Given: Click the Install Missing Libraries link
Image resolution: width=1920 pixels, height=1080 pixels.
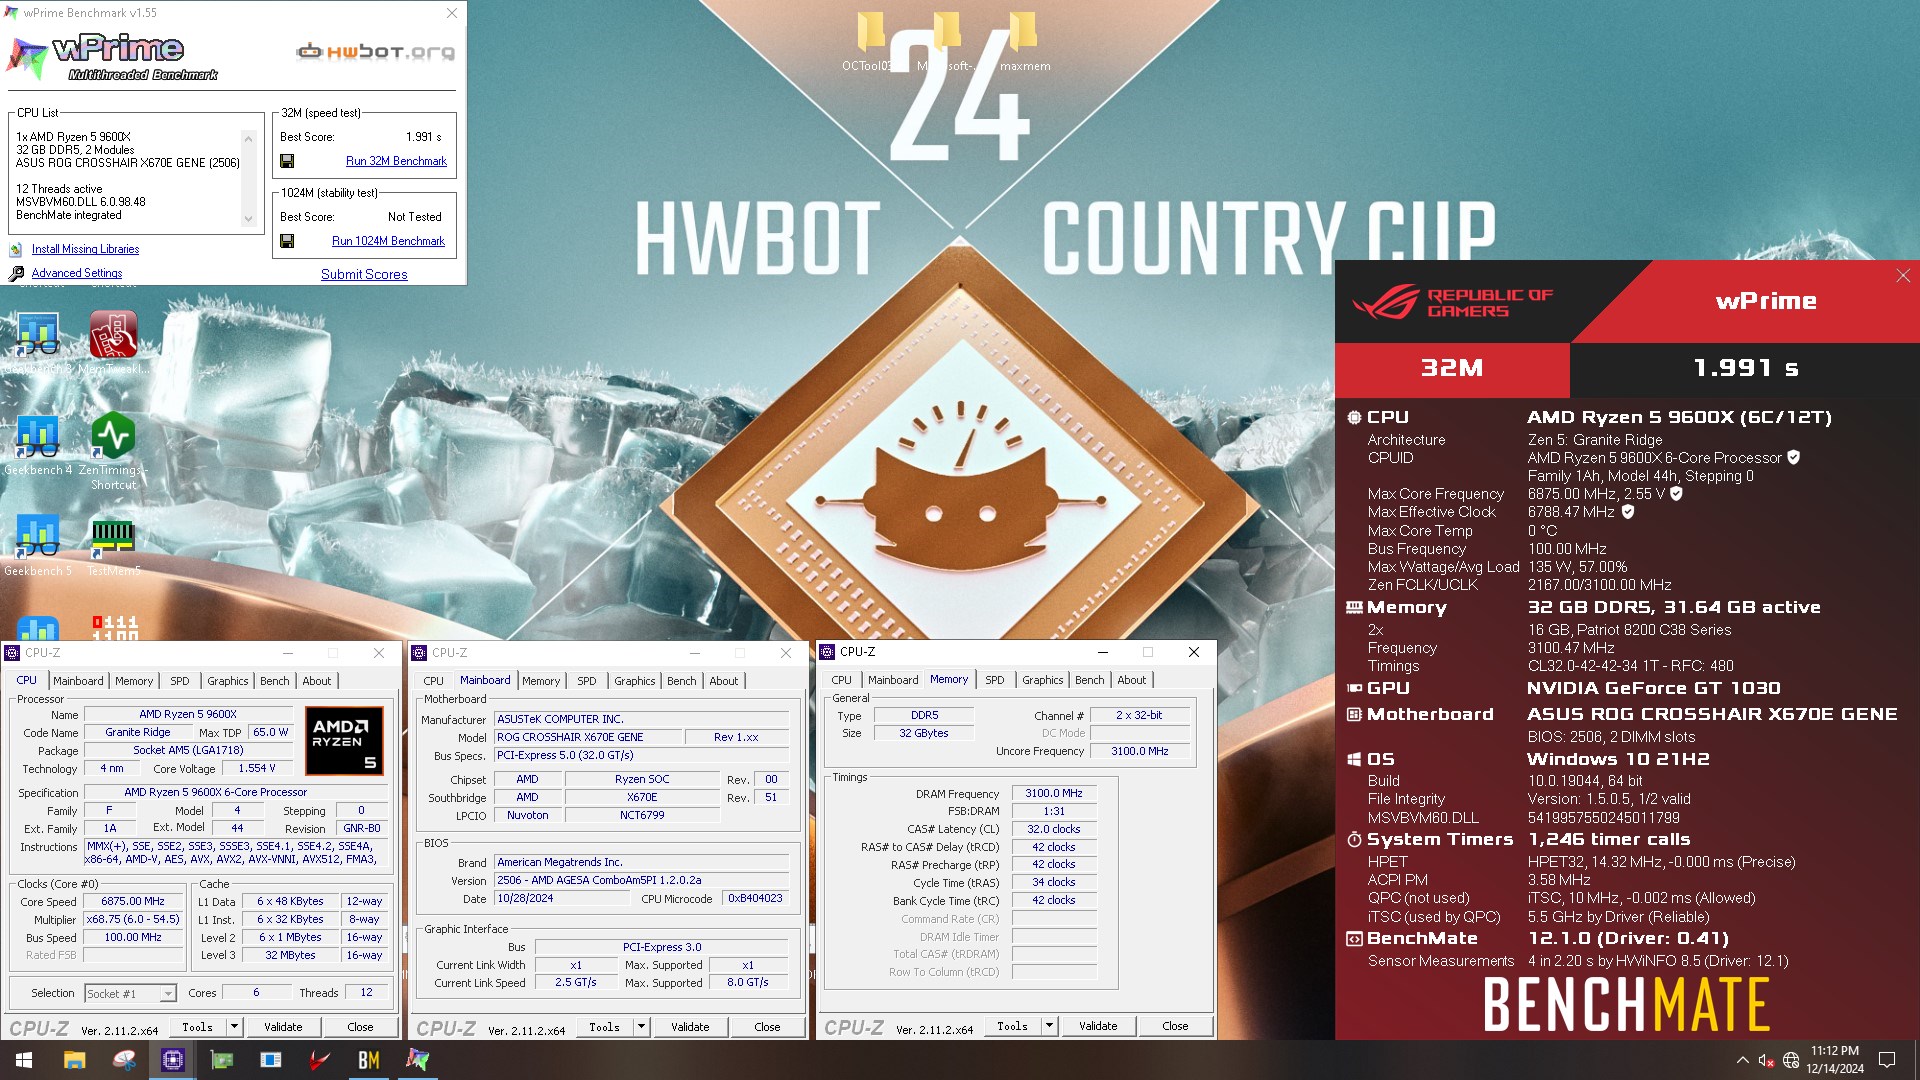Looking at the screenshot, I should click(x=85, y=249).
